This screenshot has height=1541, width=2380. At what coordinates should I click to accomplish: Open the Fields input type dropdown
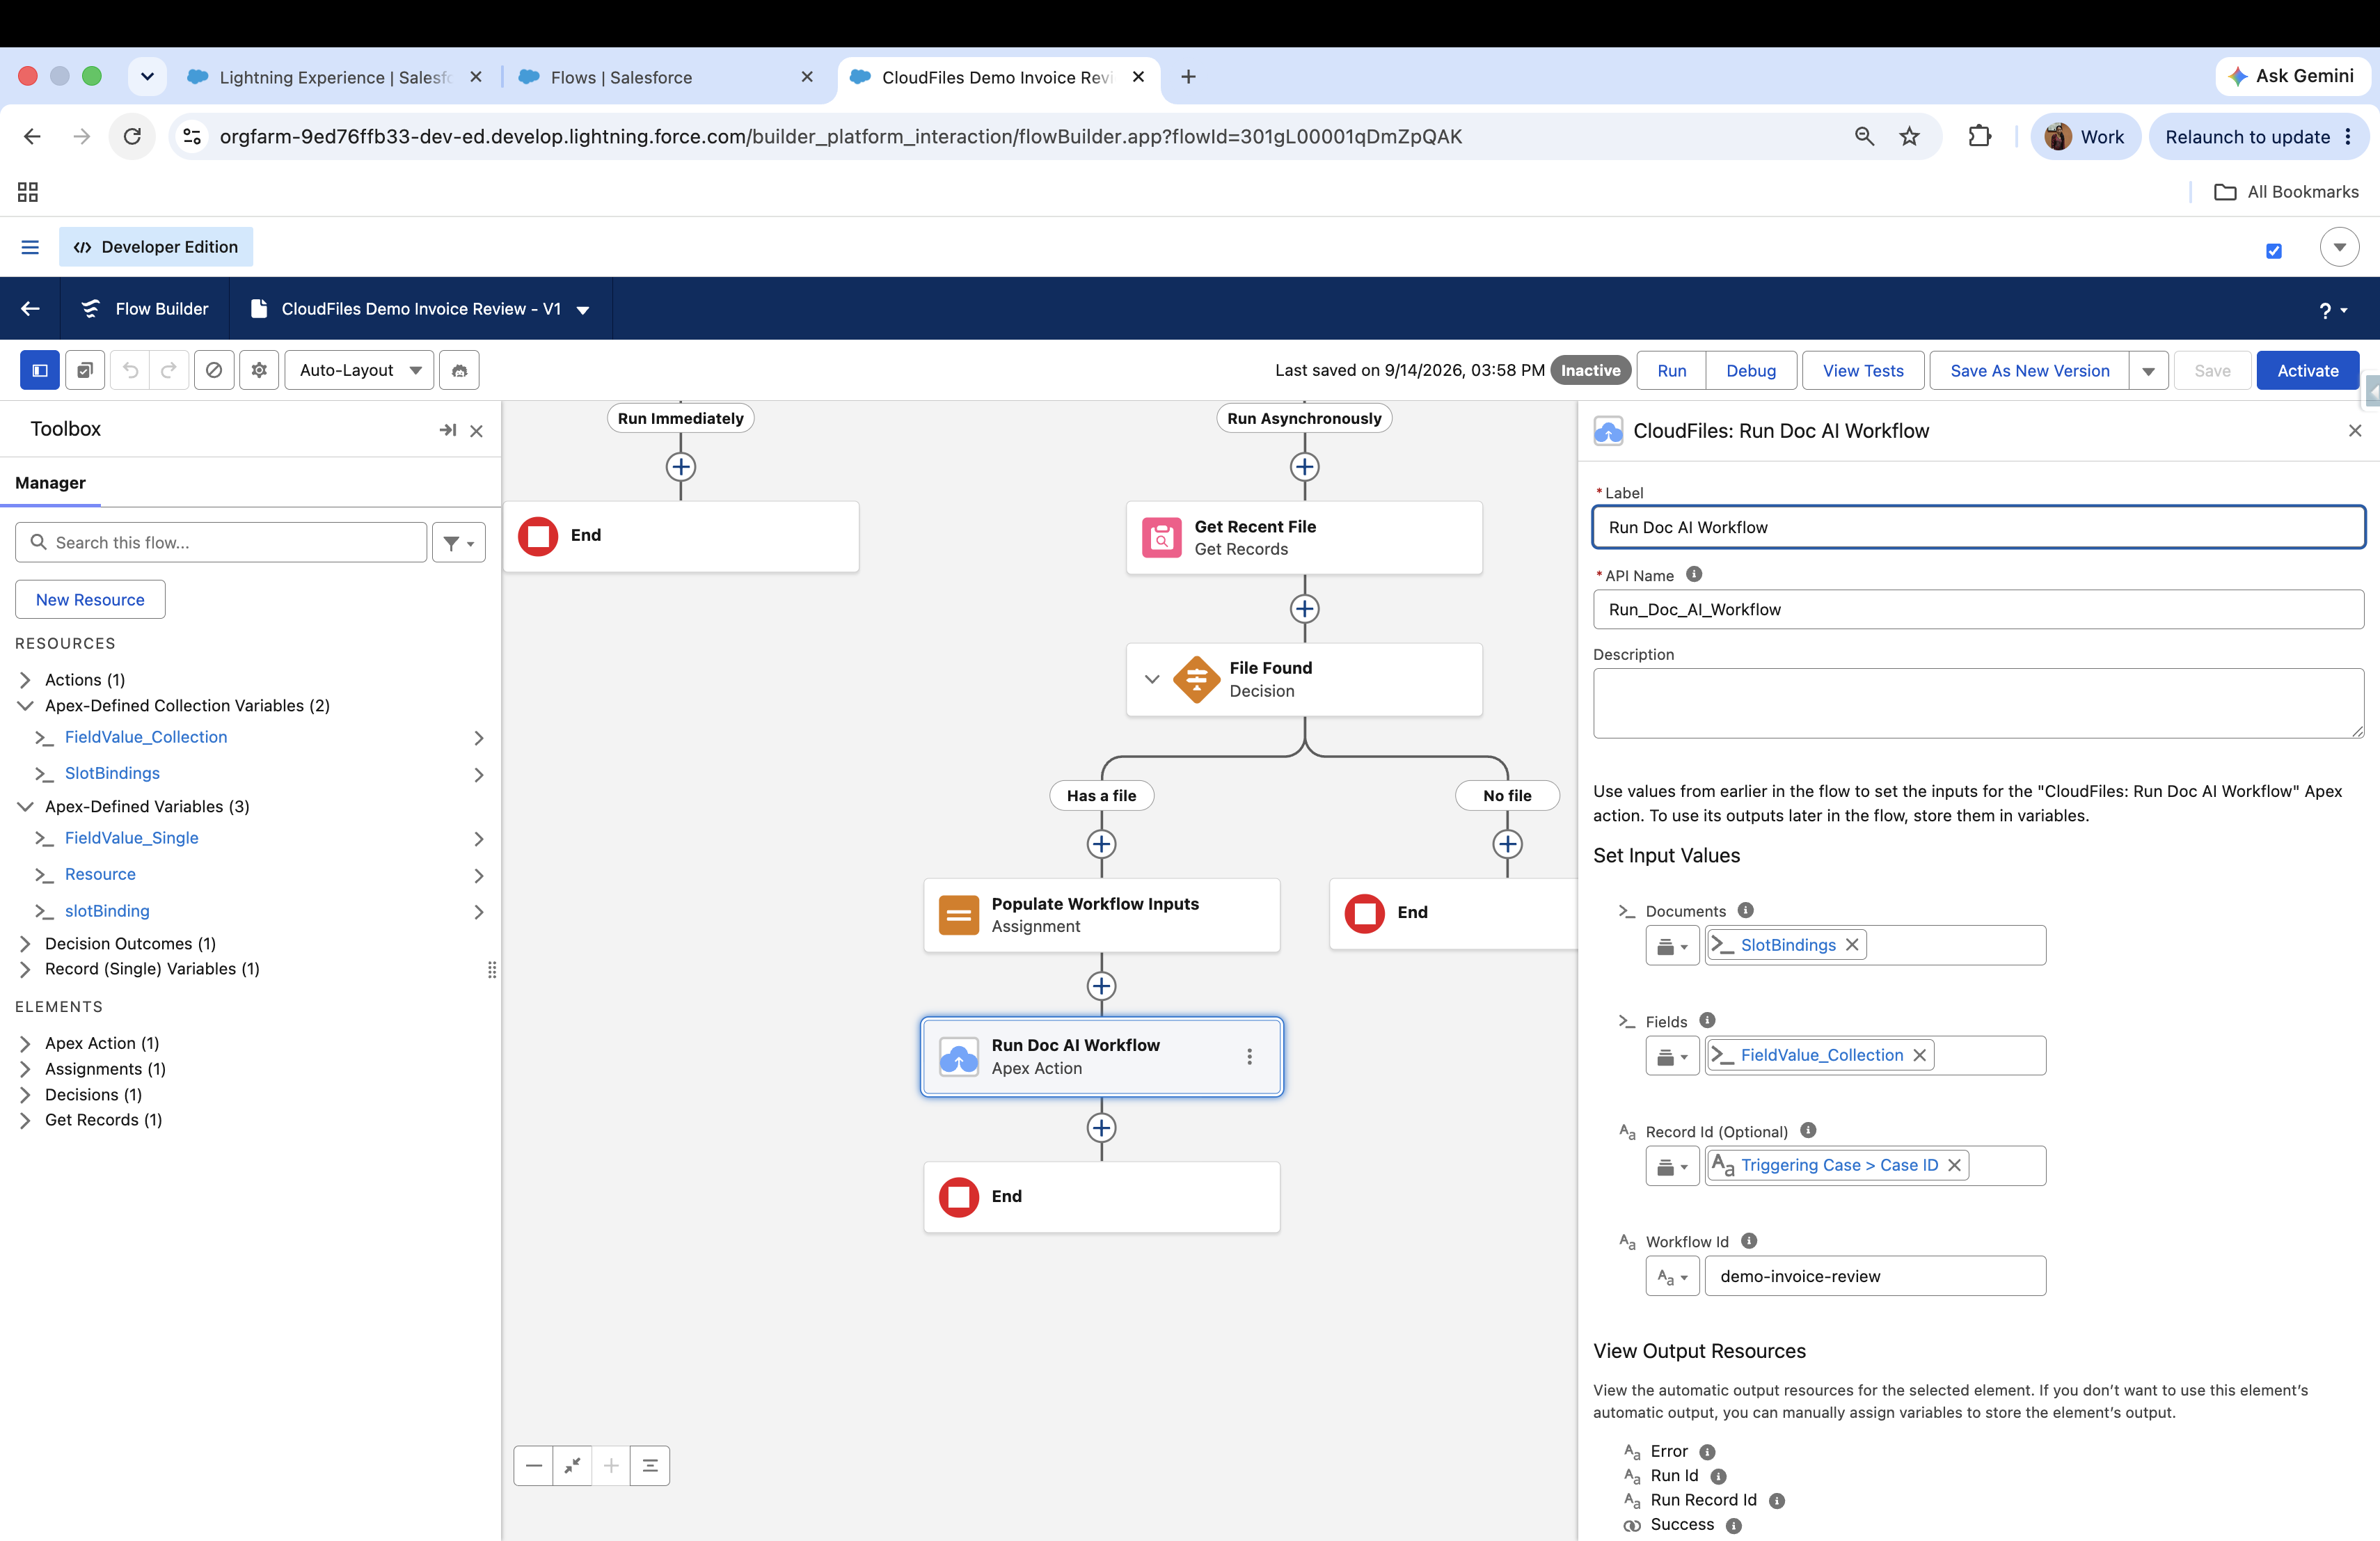[x=1672, y=1056]
